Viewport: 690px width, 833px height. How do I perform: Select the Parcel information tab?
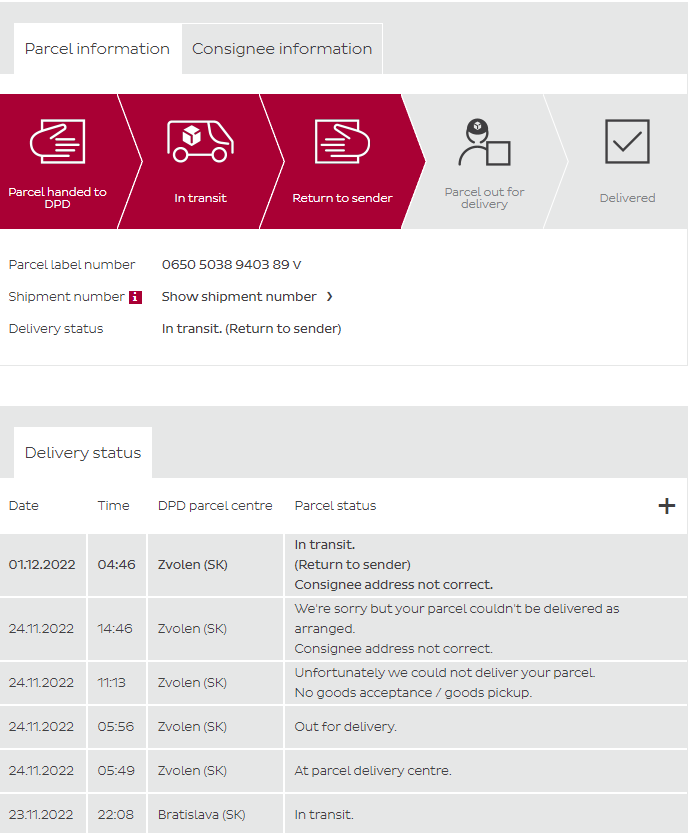click(x=97, y=49)
